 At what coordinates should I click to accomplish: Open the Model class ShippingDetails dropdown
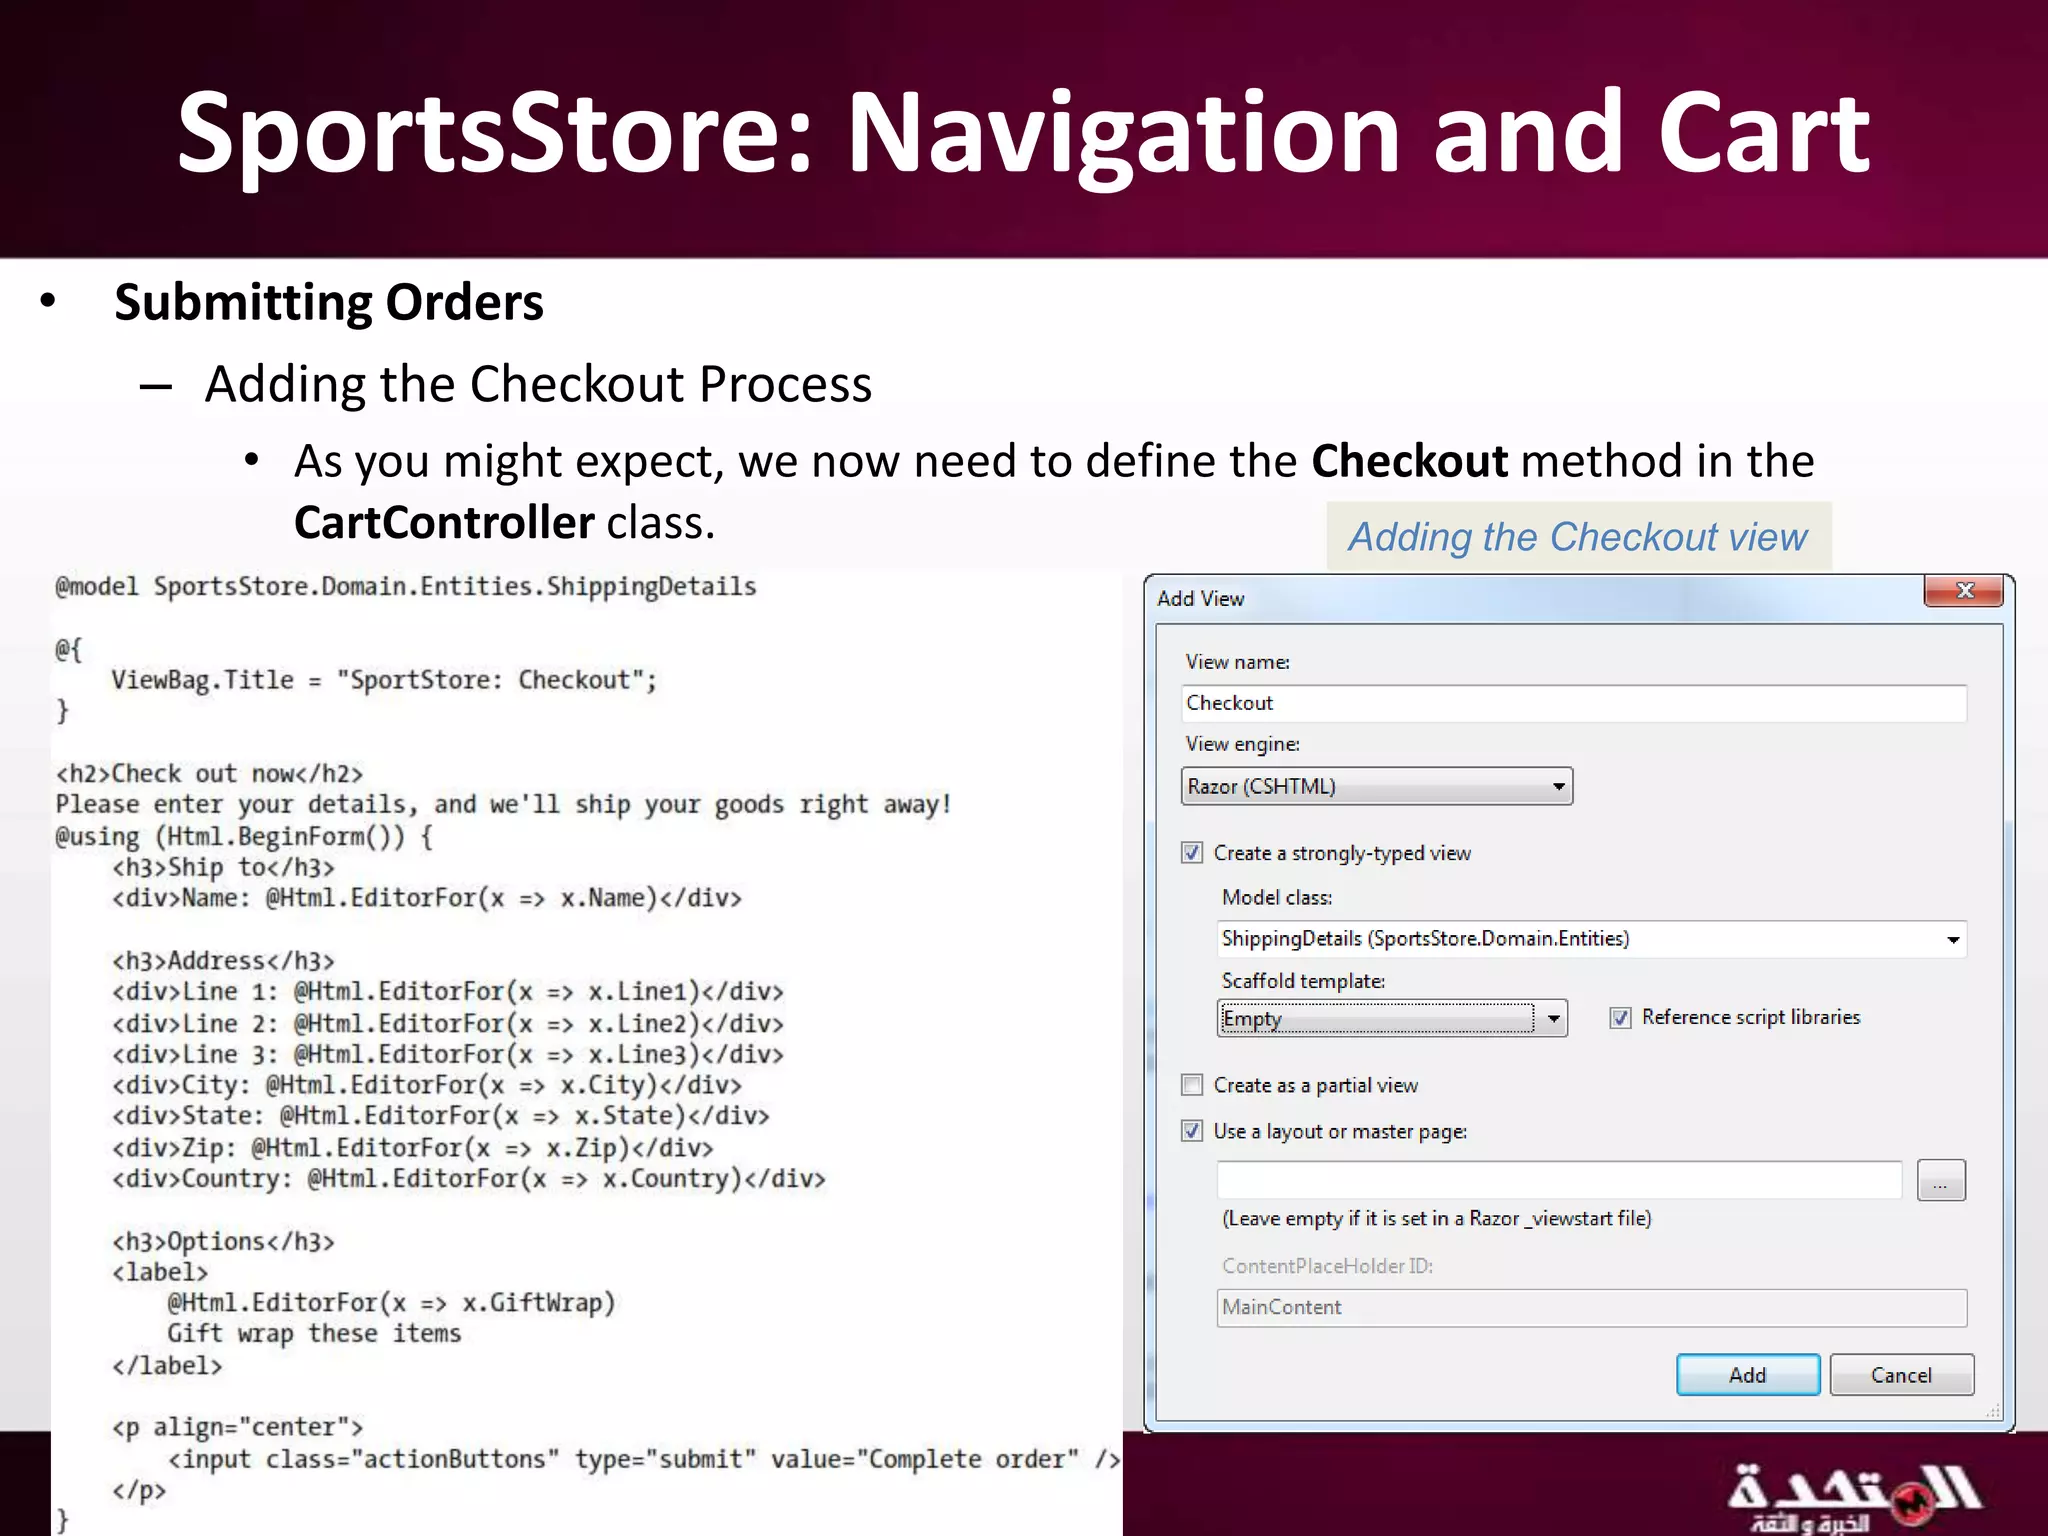(1592, 939)
